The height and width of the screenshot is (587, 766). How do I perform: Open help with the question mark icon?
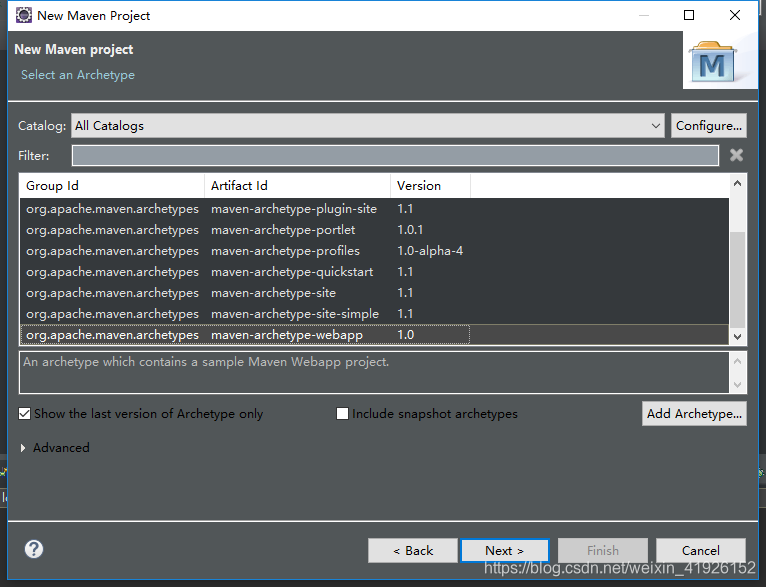[x=34, y=549]
